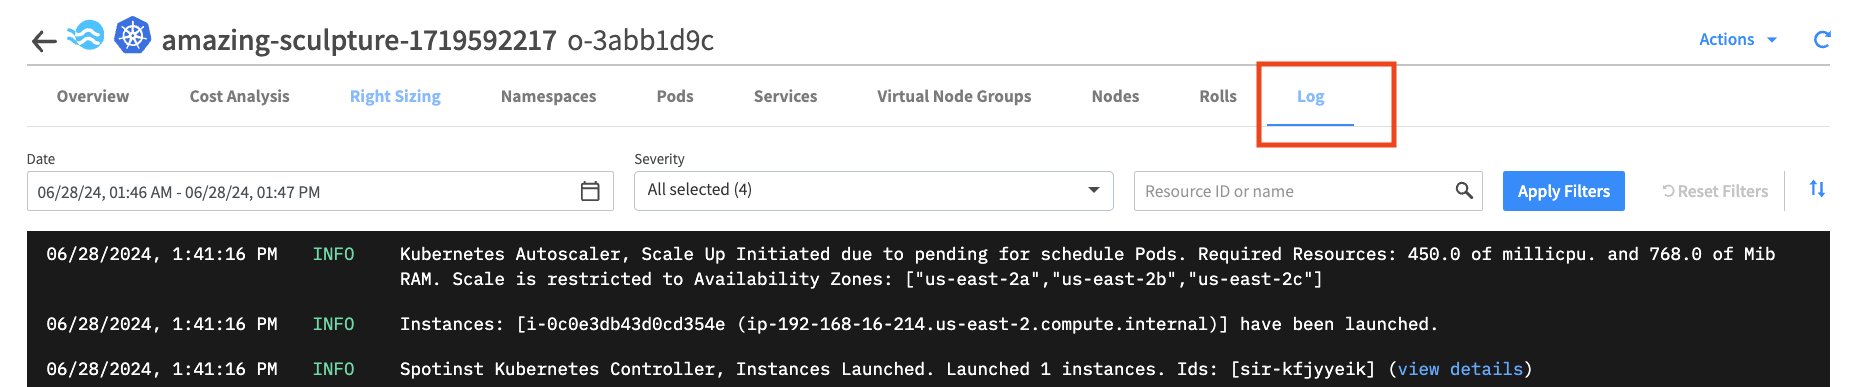Select the Right Sizing tab
1850x387 pixels.
[x=395, y=96]
